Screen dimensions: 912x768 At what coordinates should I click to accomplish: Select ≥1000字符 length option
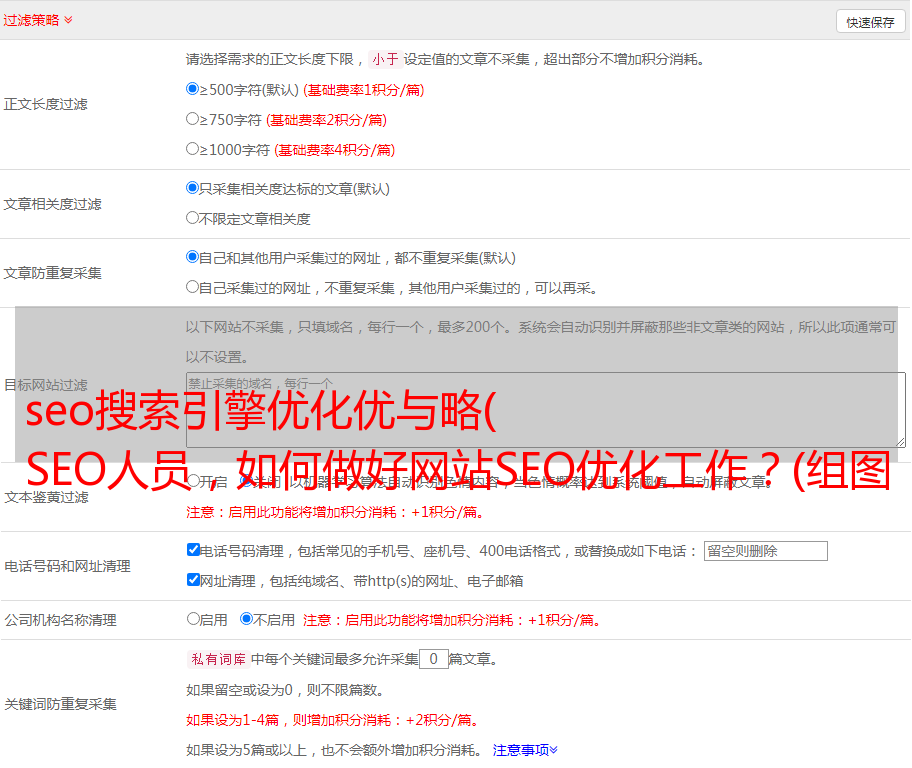[192, 148]
